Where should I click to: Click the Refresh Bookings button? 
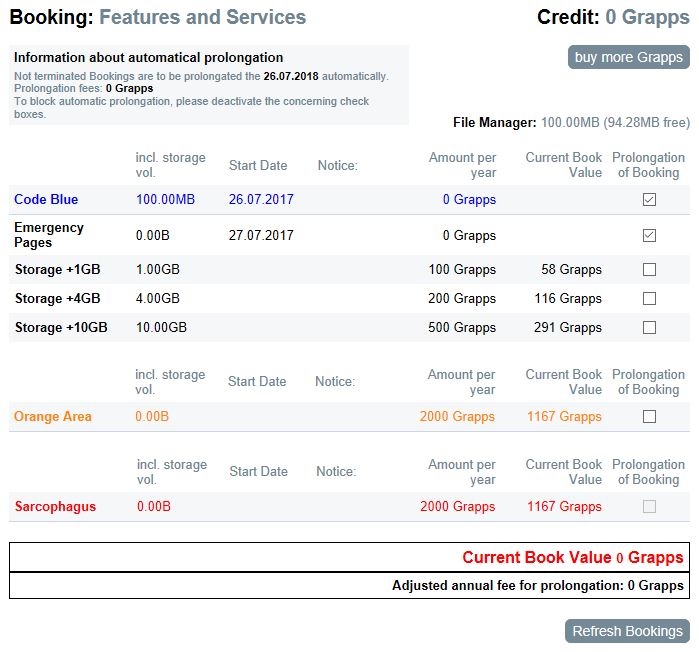point(627,631)
